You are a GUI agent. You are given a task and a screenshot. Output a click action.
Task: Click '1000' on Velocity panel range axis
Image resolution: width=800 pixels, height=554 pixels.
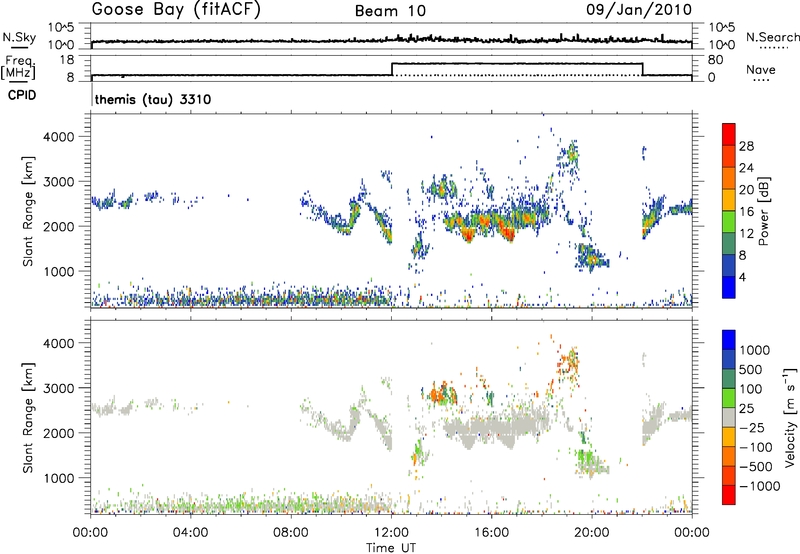click(60, 478)
